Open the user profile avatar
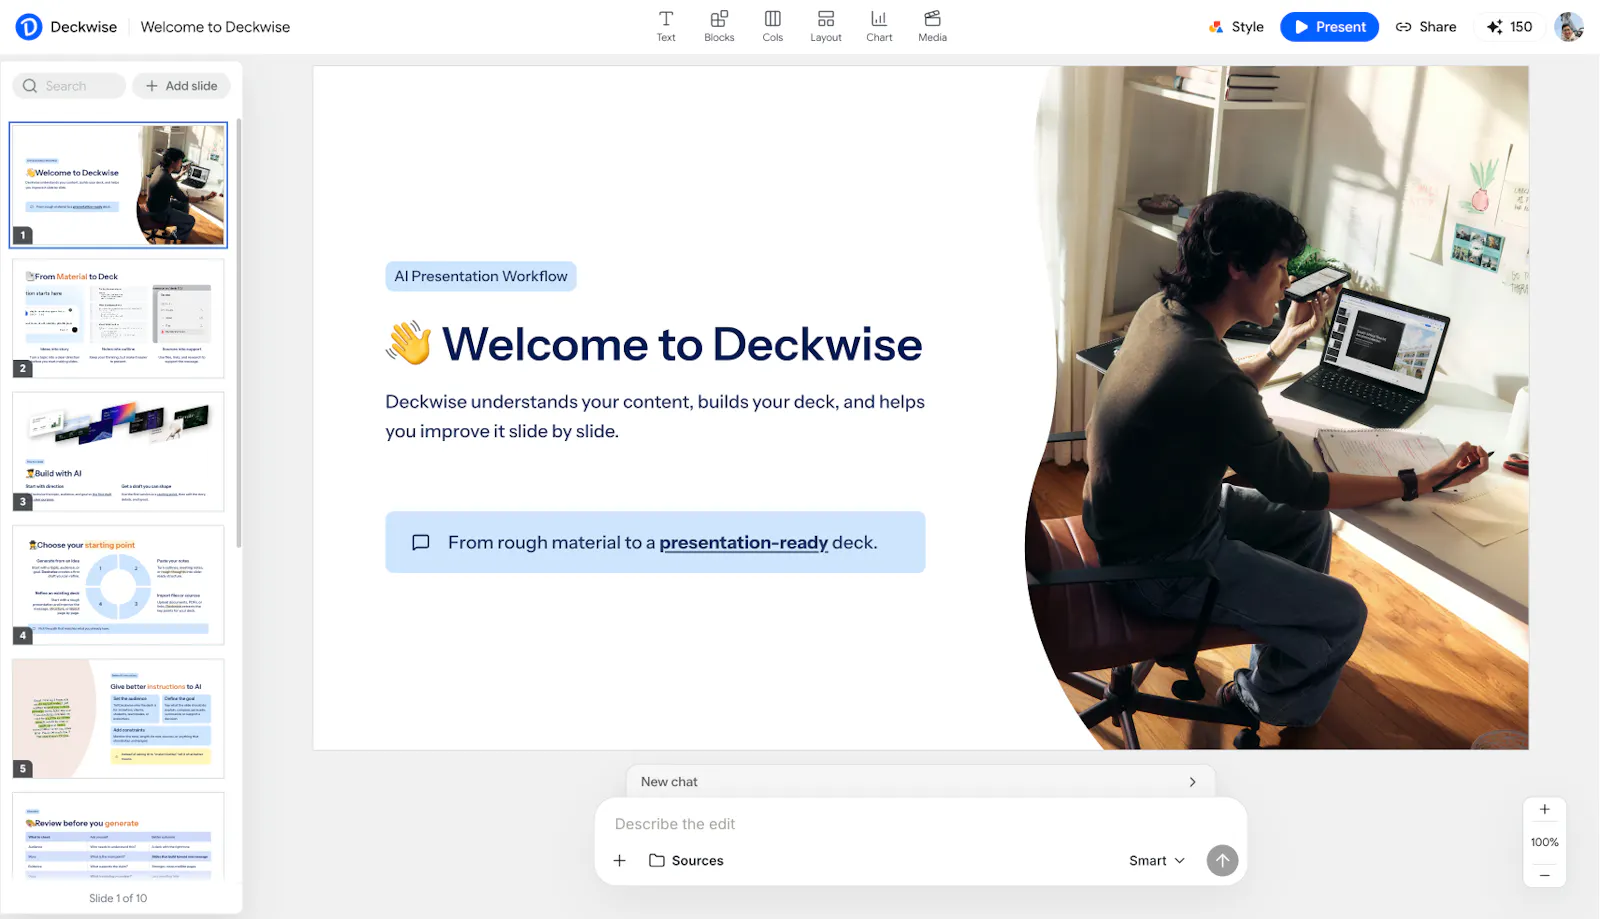The width and height of the screenshot is (1600, 919). [x=1569, y=27]
